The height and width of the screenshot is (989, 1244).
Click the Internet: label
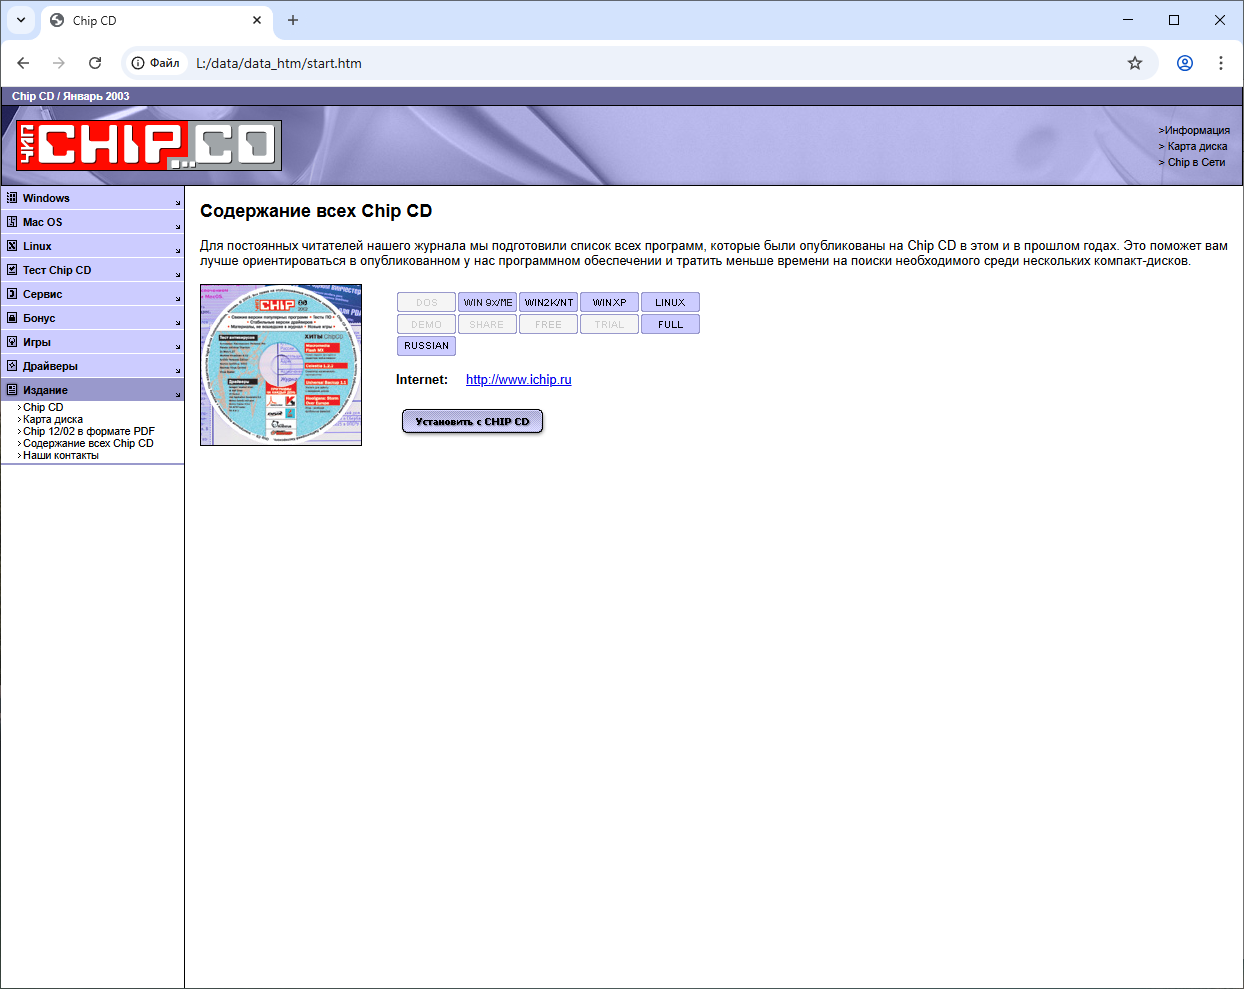[422, 380]
